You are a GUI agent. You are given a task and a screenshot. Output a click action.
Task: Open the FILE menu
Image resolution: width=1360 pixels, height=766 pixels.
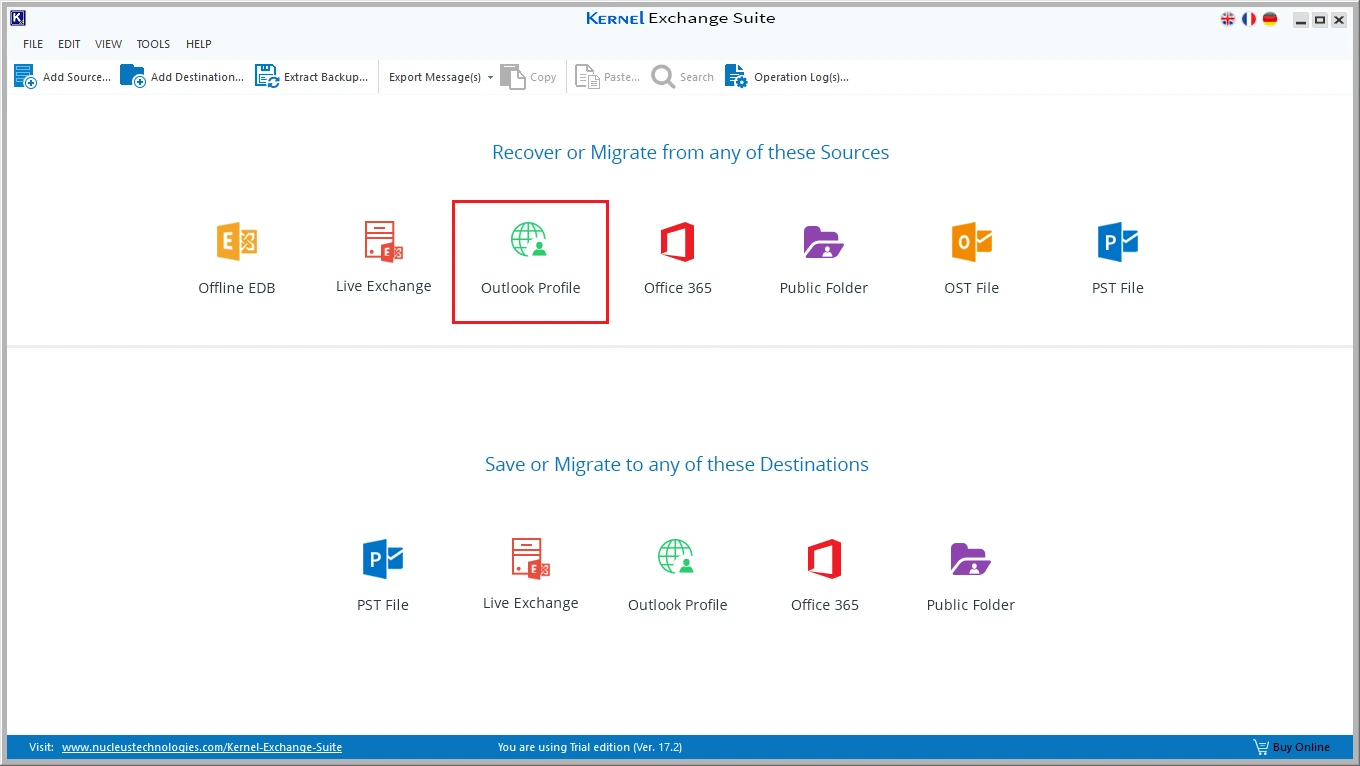tap(33, 44)
